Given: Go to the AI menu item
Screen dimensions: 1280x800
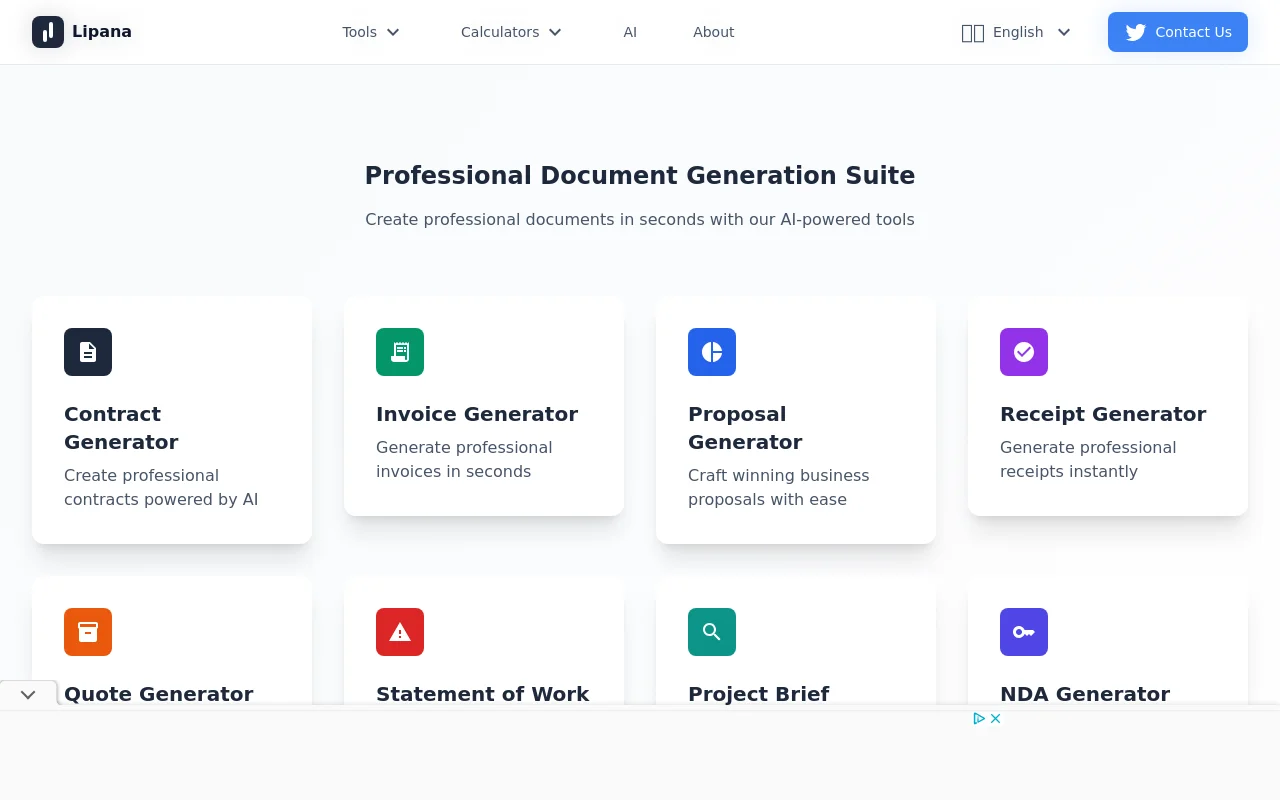Looking at the screenshot, I should coord(630,32).
